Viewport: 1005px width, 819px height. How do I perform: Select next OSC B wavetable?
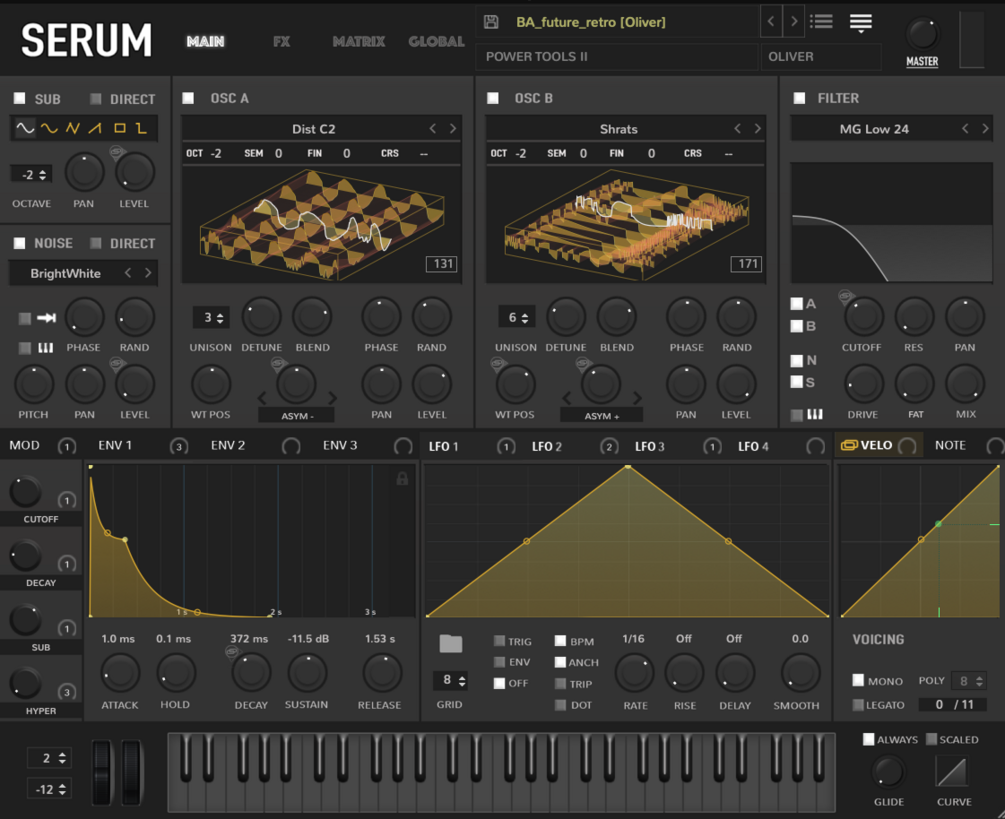[757, 129]
